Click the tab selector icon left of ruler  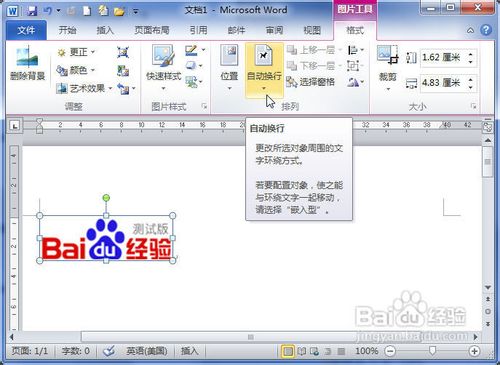(14, 126)
